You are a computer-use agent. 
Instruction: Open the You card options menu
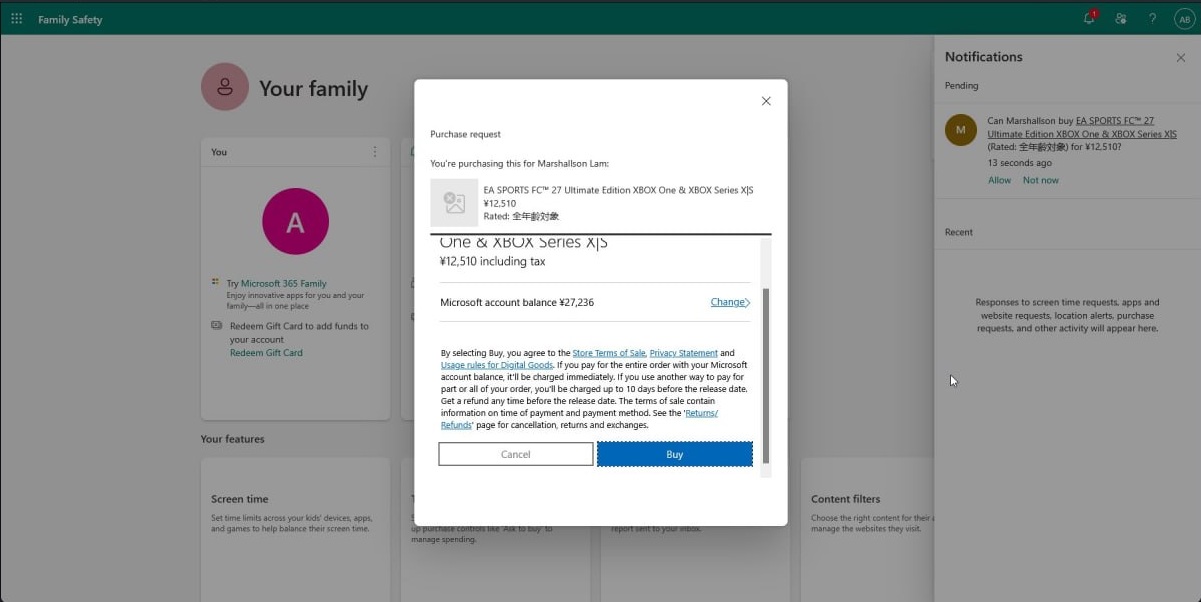pos(375,152)
